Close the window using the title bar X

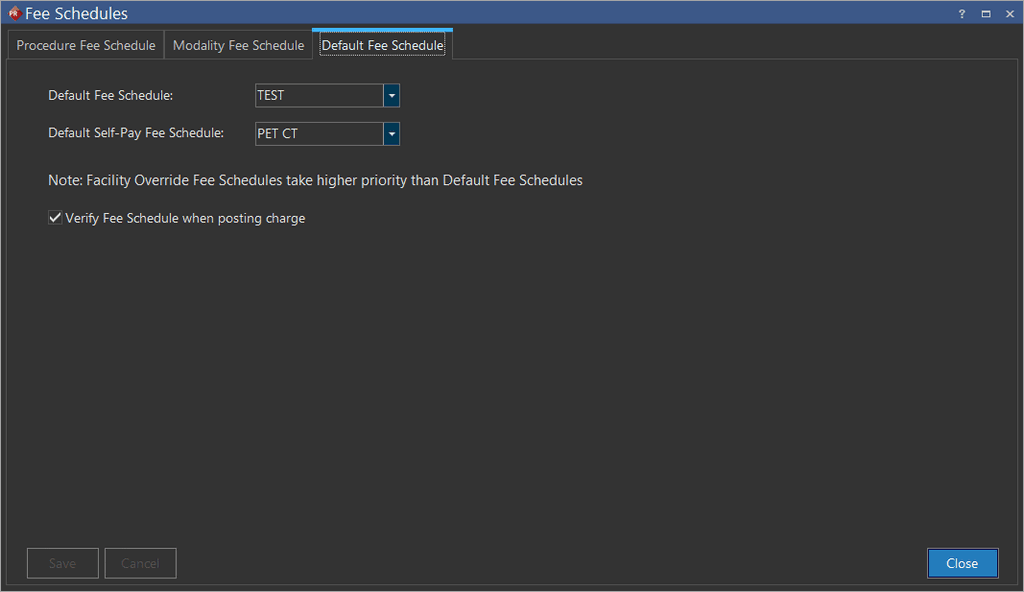(x=1008, y=14)
